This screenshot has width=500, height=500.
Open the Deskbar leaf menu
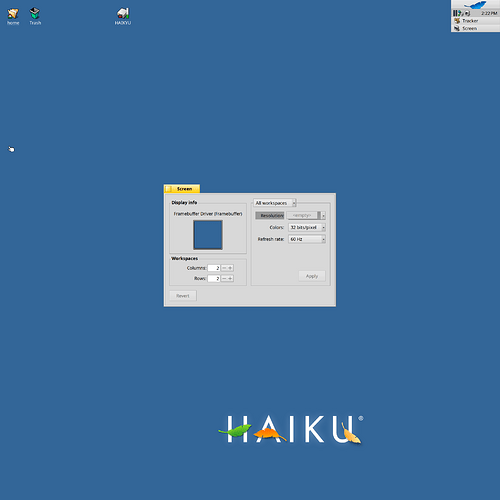475,5
